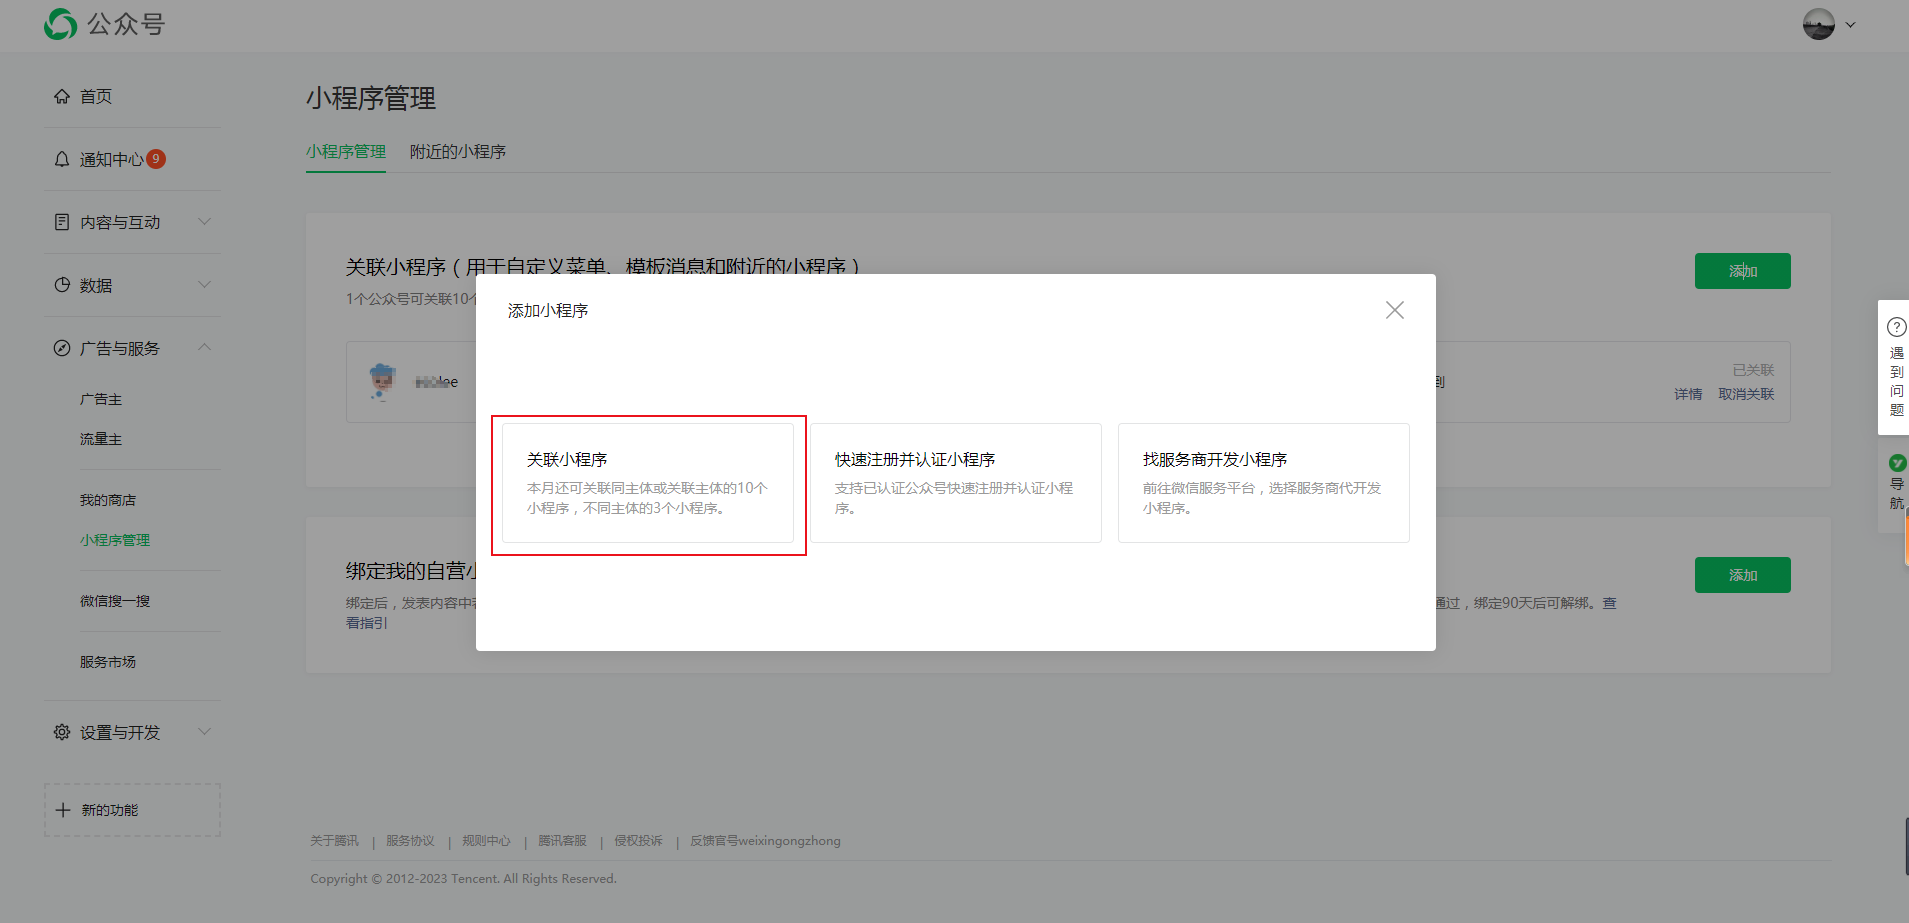Click the green 导航 guide icon

1896,463
